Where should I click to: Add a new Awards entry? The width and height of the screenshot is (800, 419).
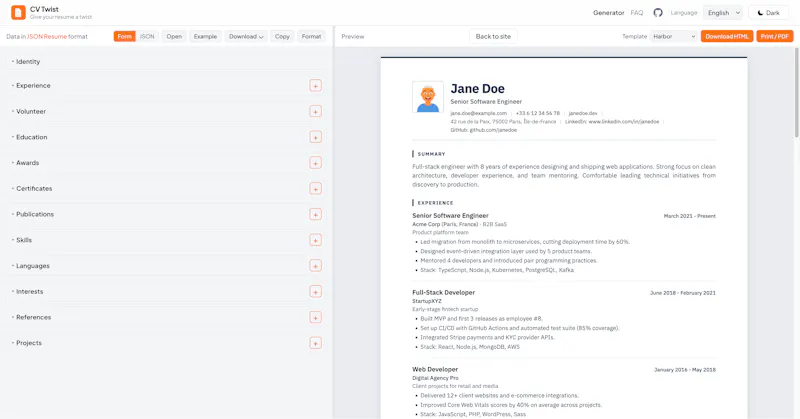(315, 163)
